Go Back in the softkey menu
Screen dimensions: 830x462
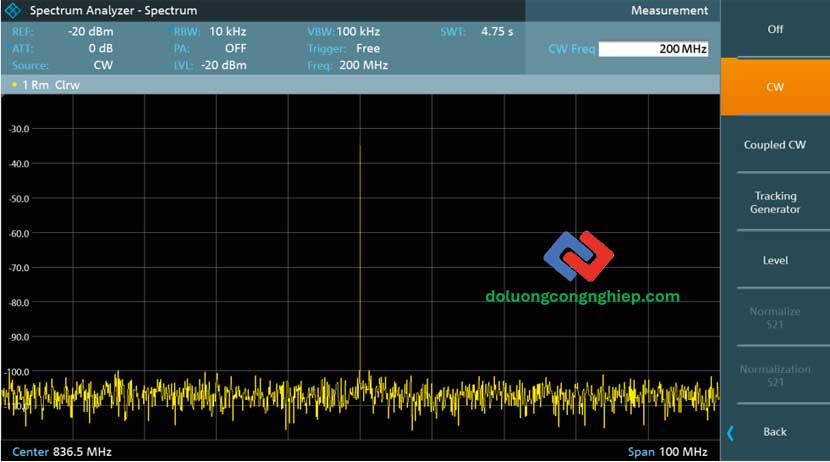pyautogui.click(x=775, y=432)
